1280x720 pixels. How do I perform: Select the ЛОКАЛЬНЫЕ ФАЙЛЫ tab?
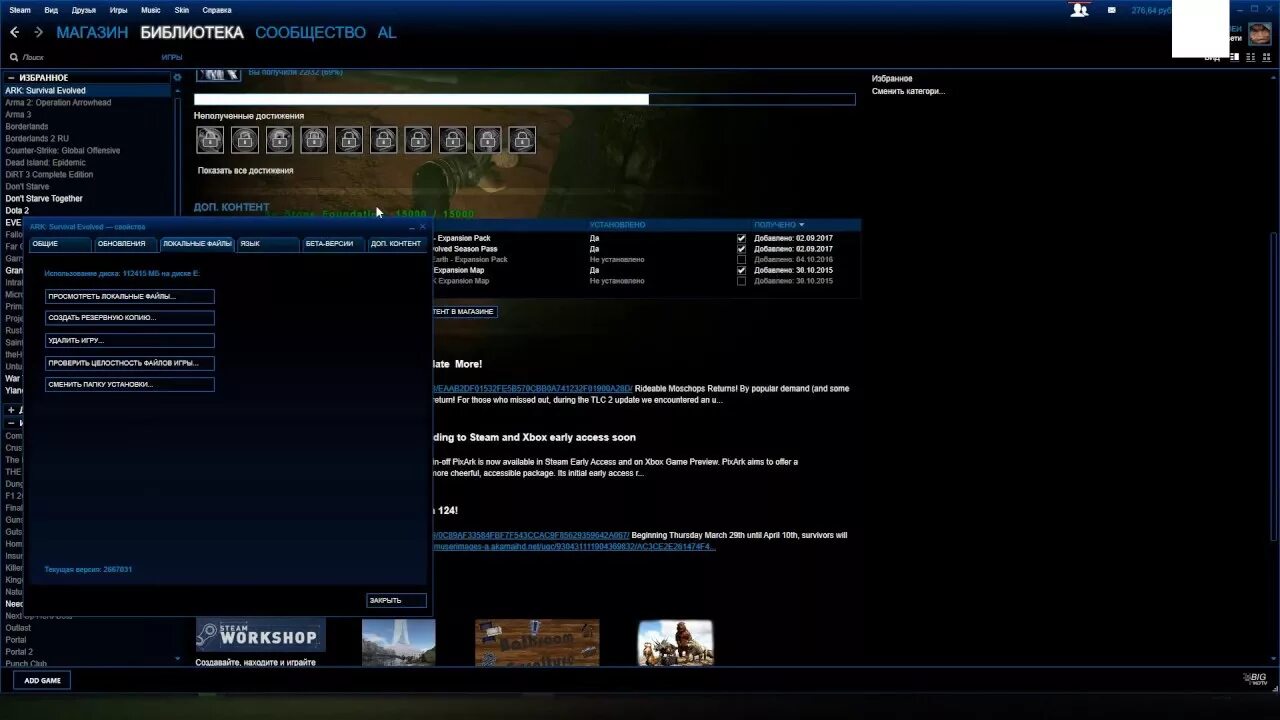(197, 244)
